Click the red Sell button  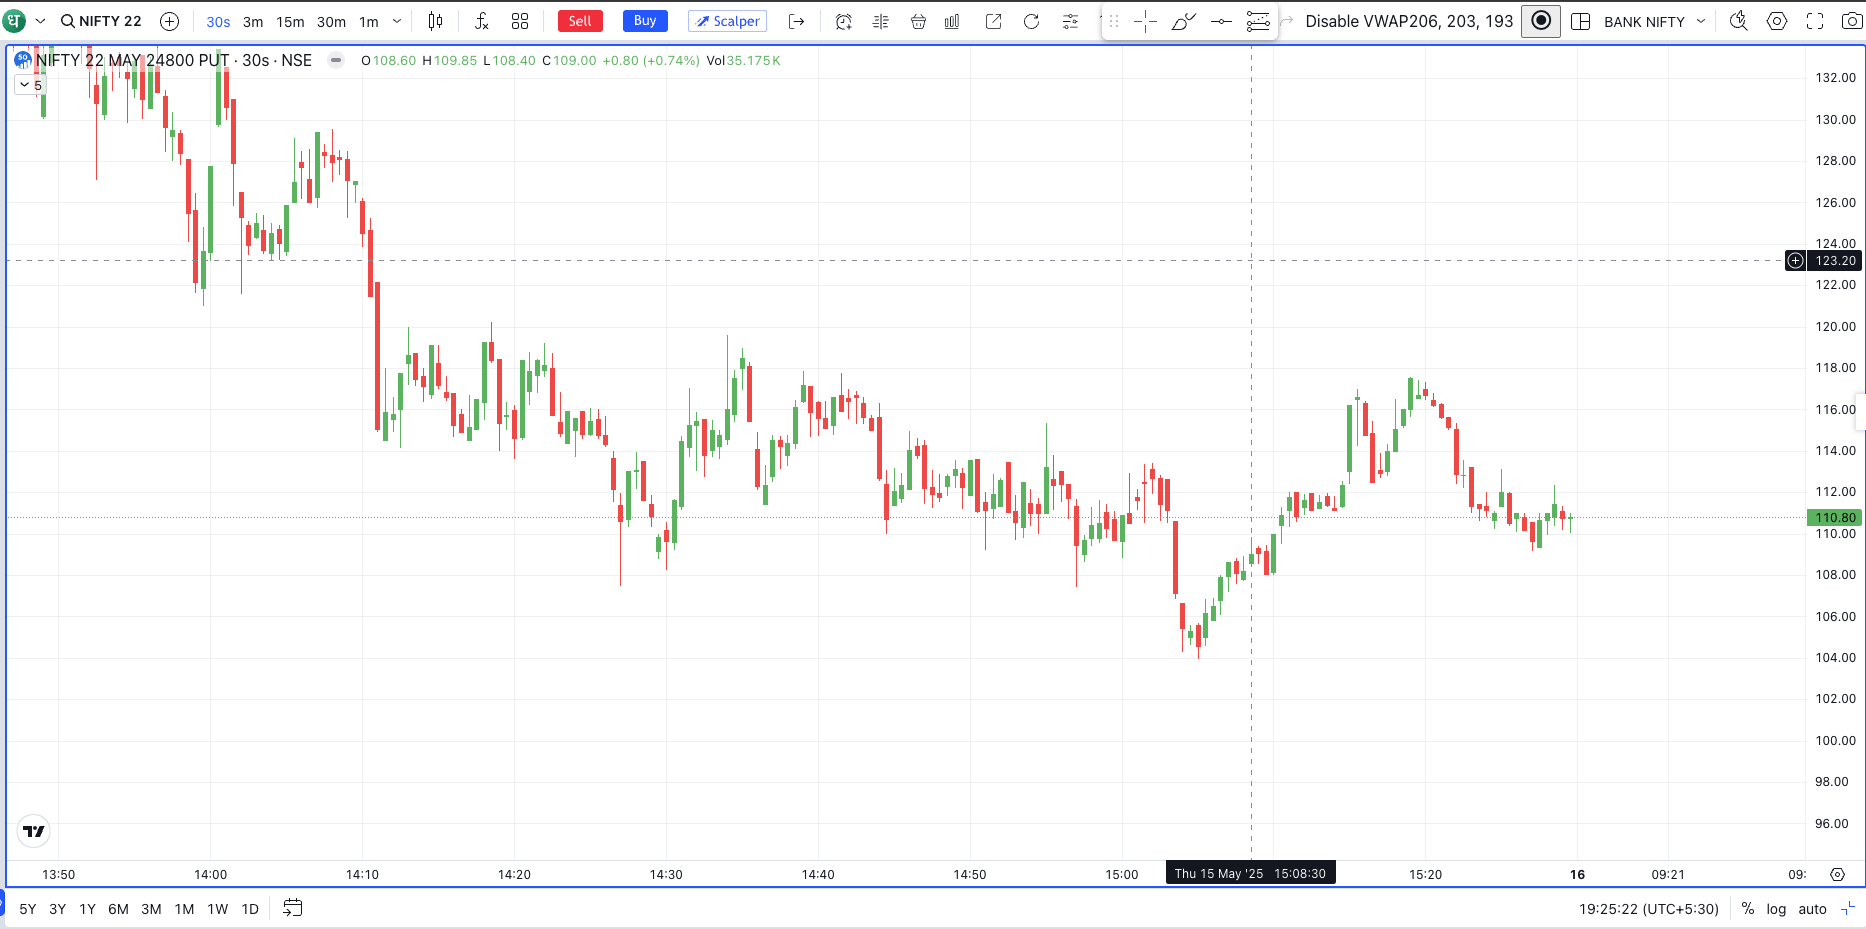[580, 21]
